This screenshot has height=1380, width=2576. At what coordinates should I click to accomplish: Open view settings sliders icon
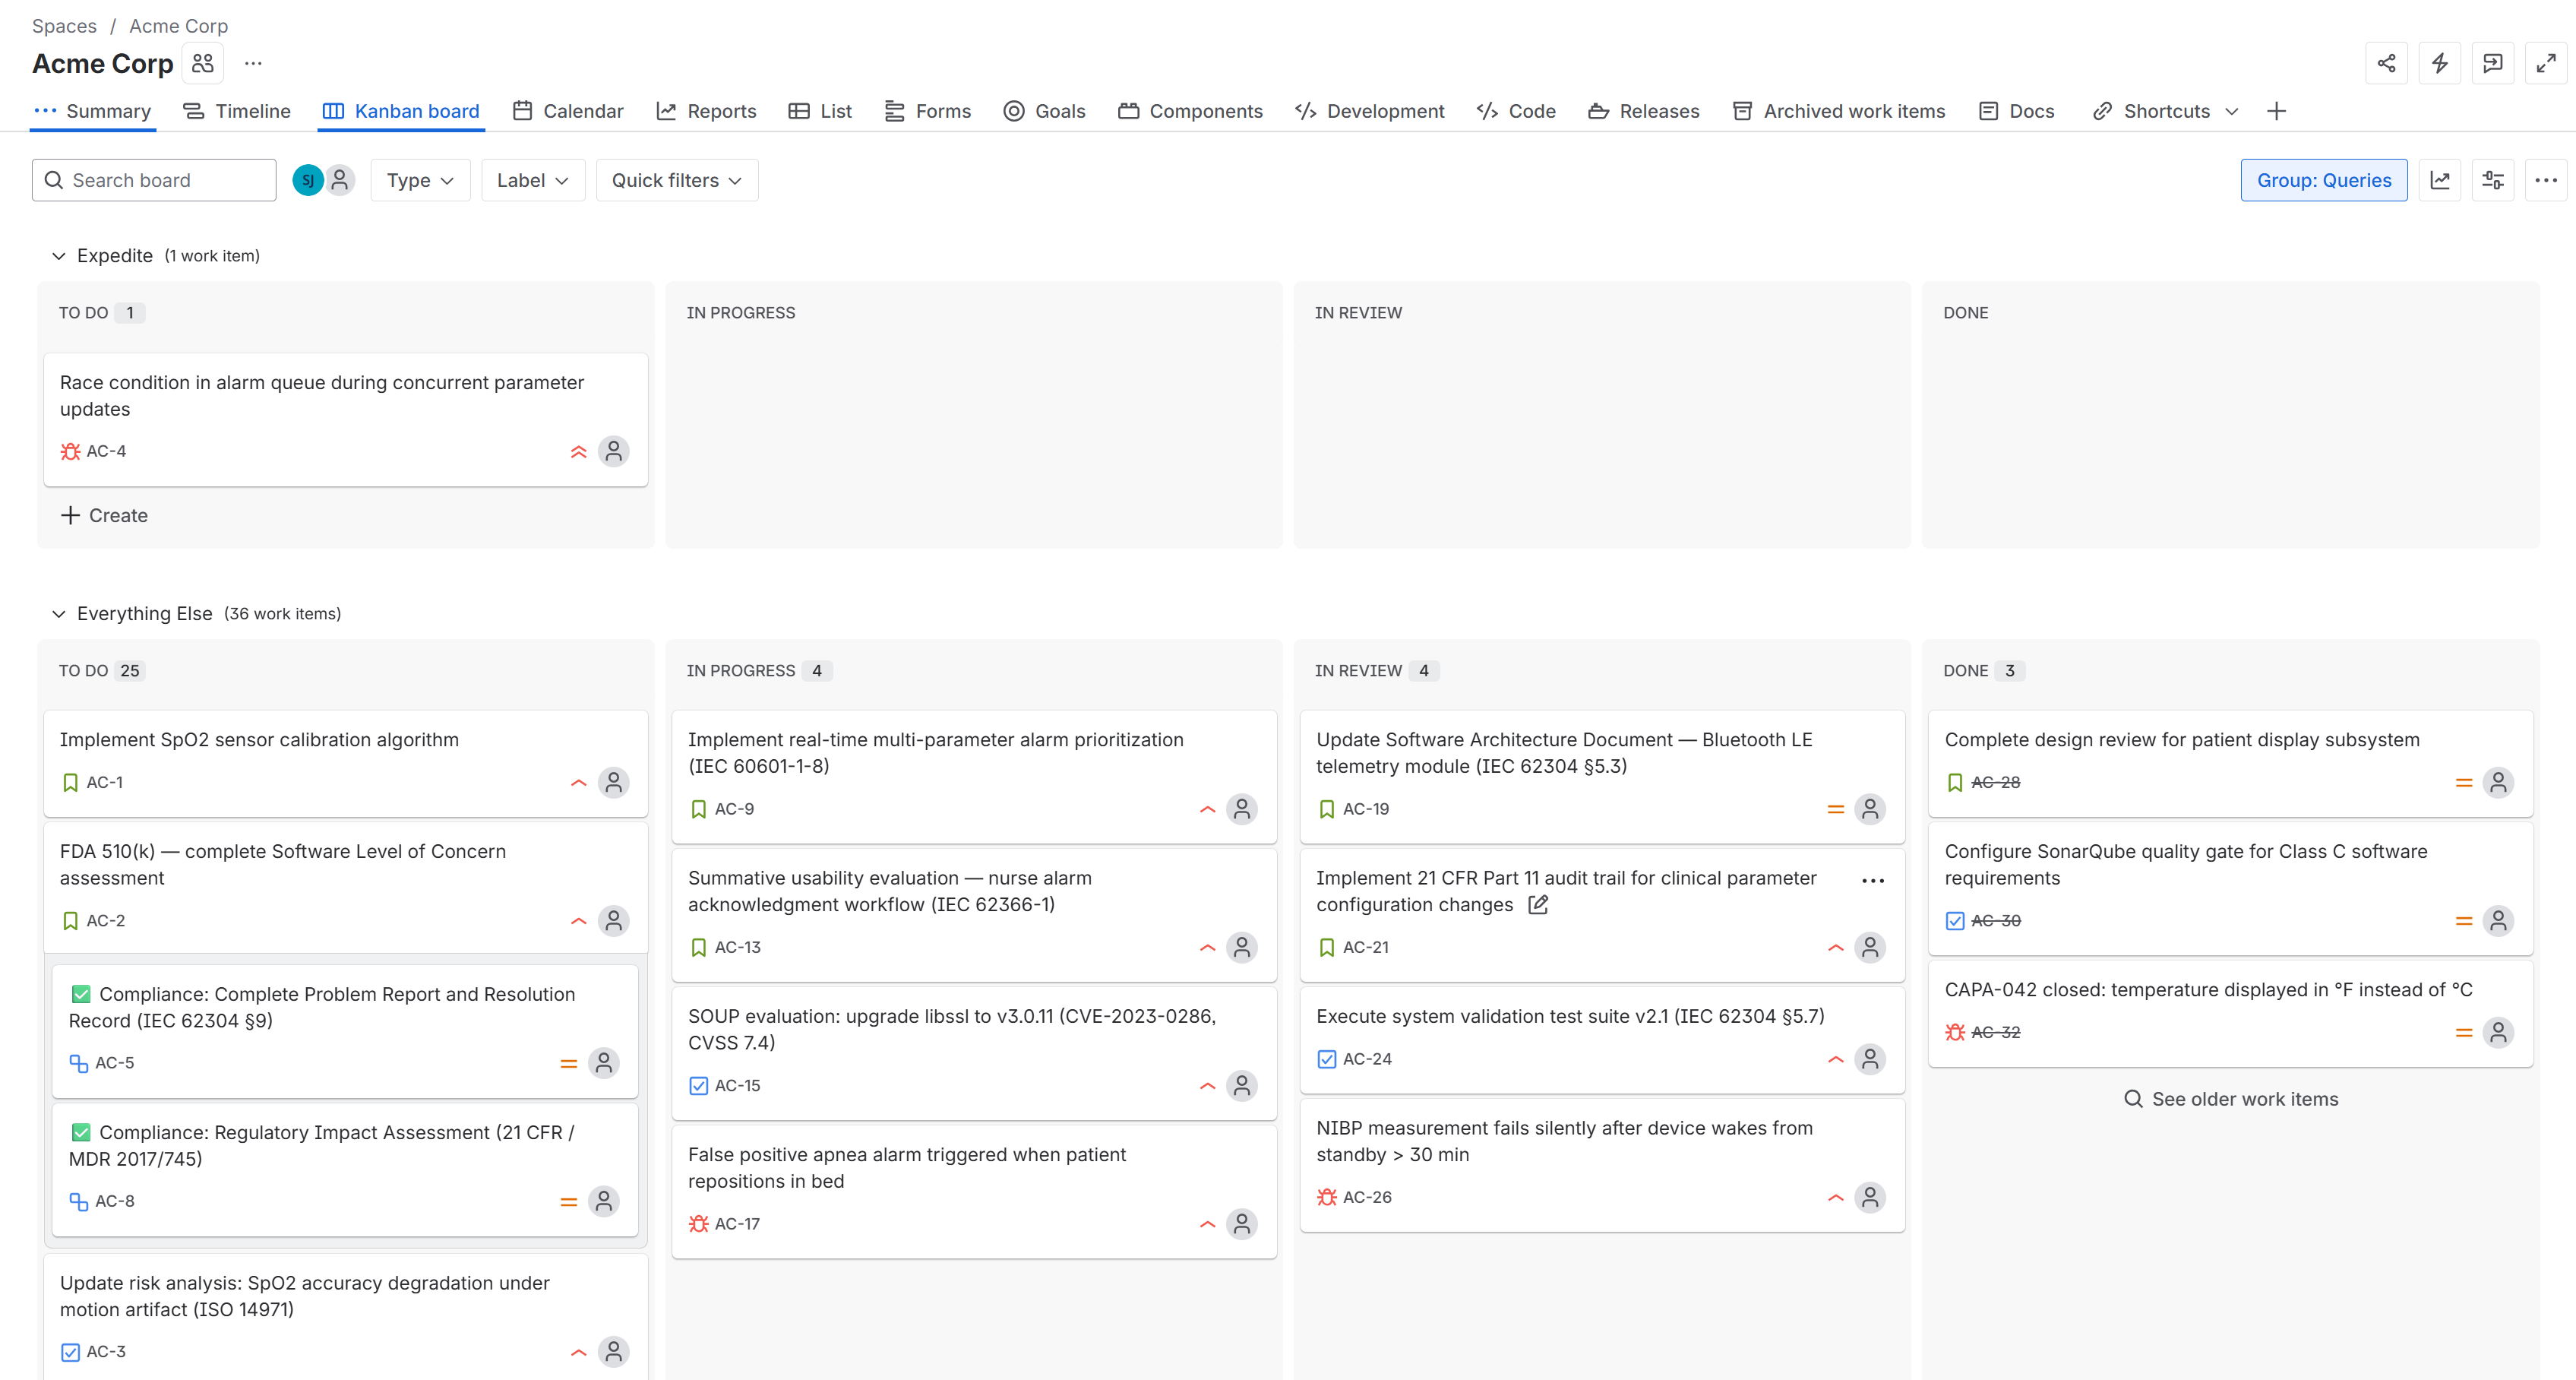click(x=2492, y=180)
